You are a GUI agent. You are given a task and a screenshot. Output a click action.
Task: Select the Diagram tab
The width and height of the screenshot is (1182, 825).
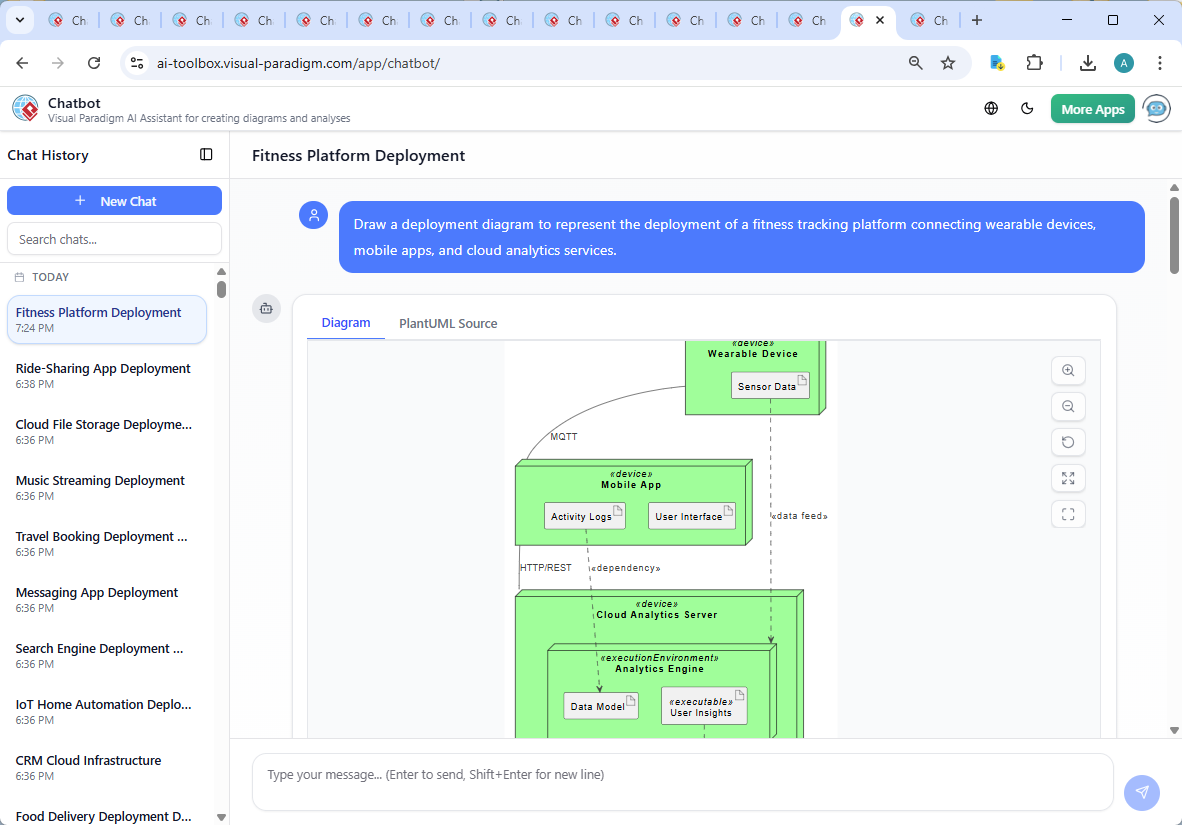346,322
